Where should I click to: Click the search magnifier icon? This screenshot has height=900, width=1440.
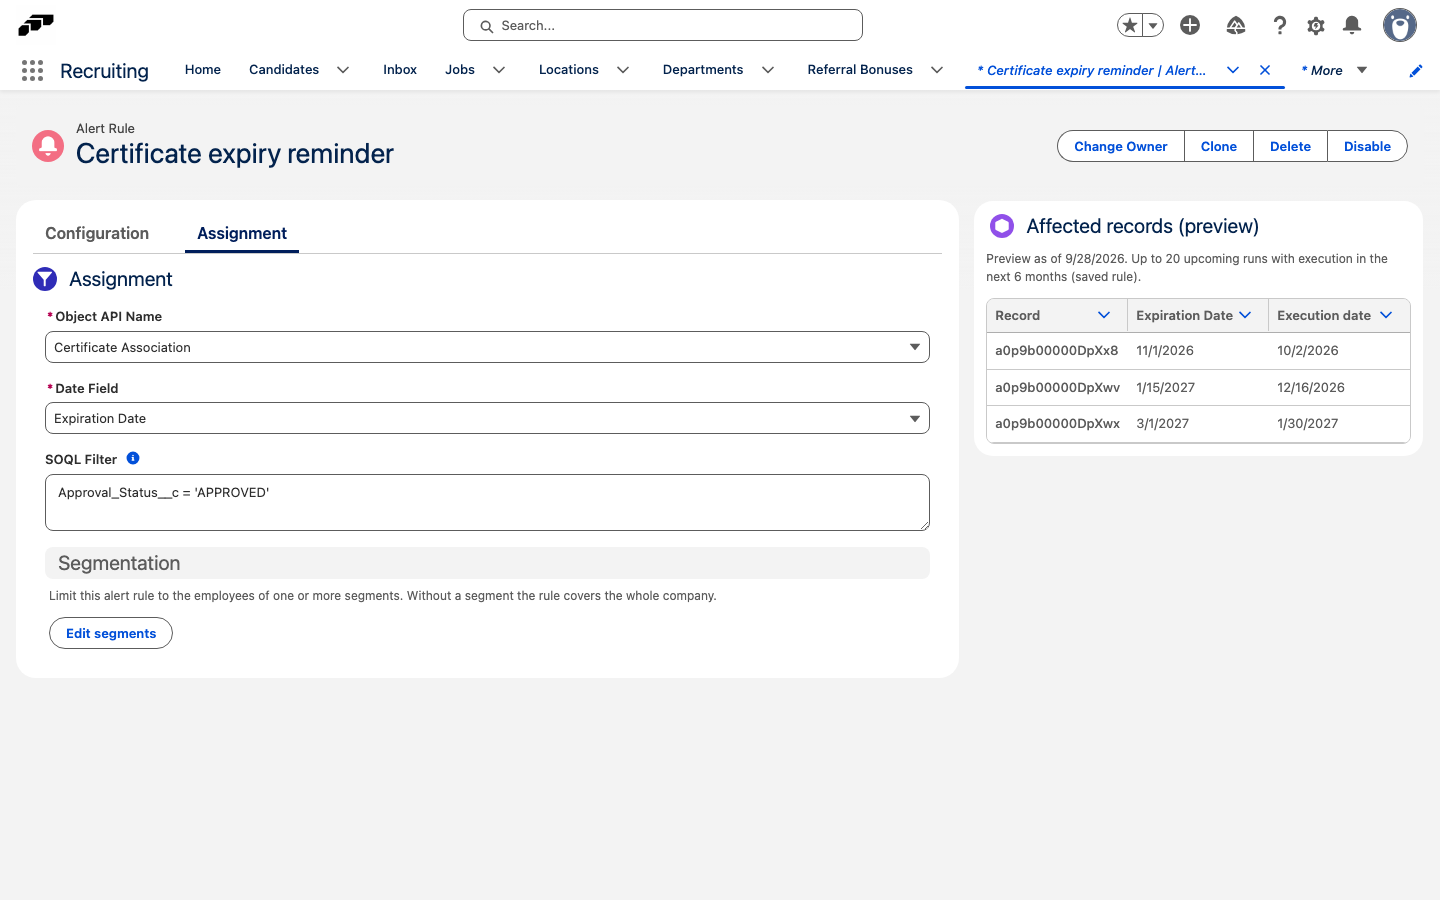point(486,26)
